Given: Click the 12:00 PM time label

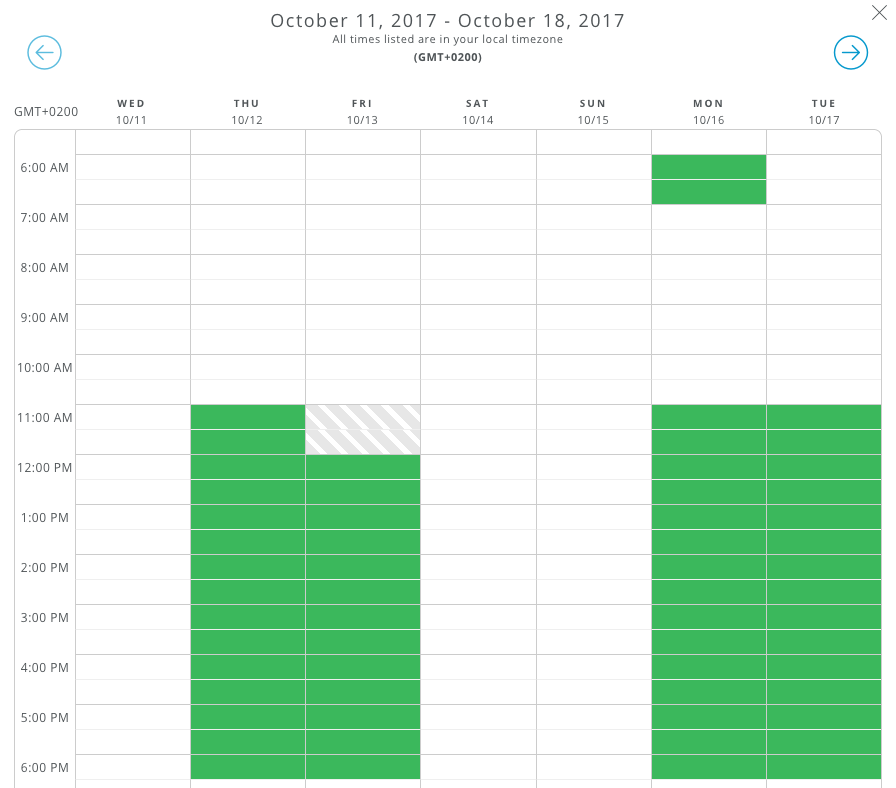Looking at the screenshot, I should click(x=45, y=467).
